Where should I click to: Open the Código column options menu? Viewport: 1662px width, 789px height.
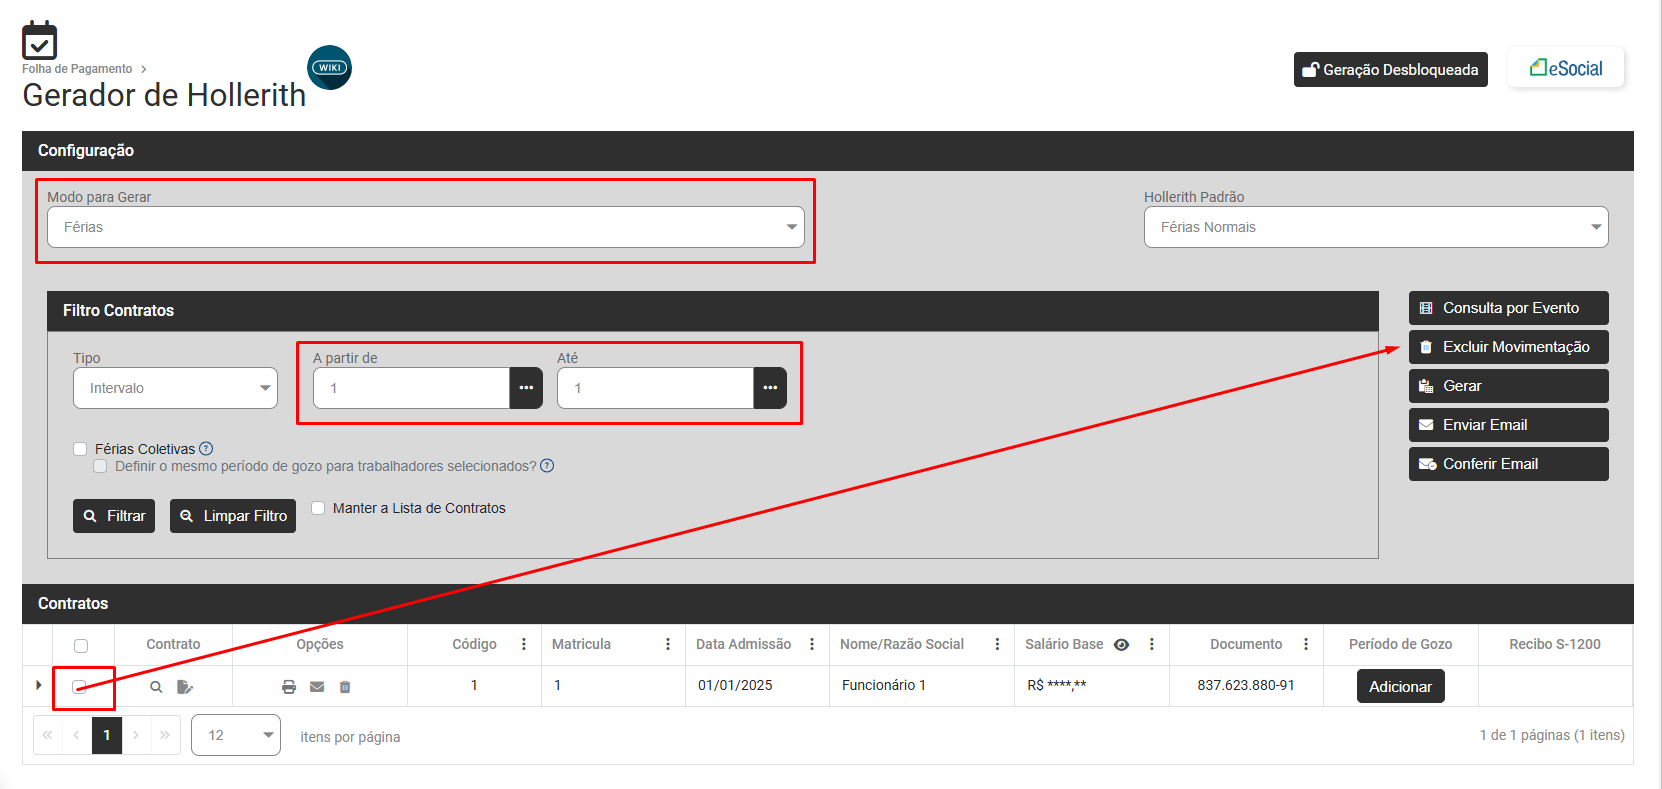(524, 645)
